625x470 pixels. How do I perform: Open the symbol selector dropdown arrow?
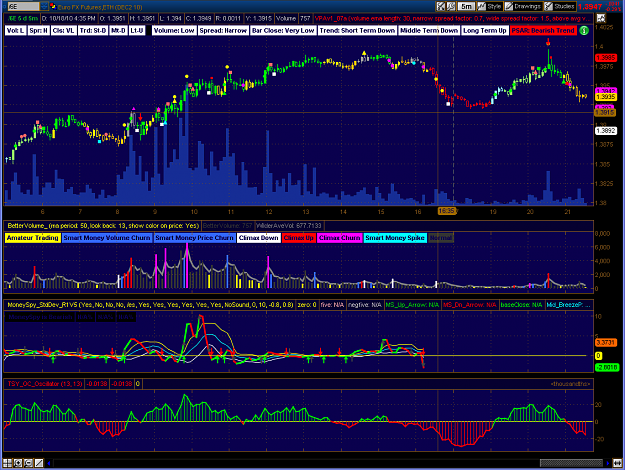click(x=44, y=6)
